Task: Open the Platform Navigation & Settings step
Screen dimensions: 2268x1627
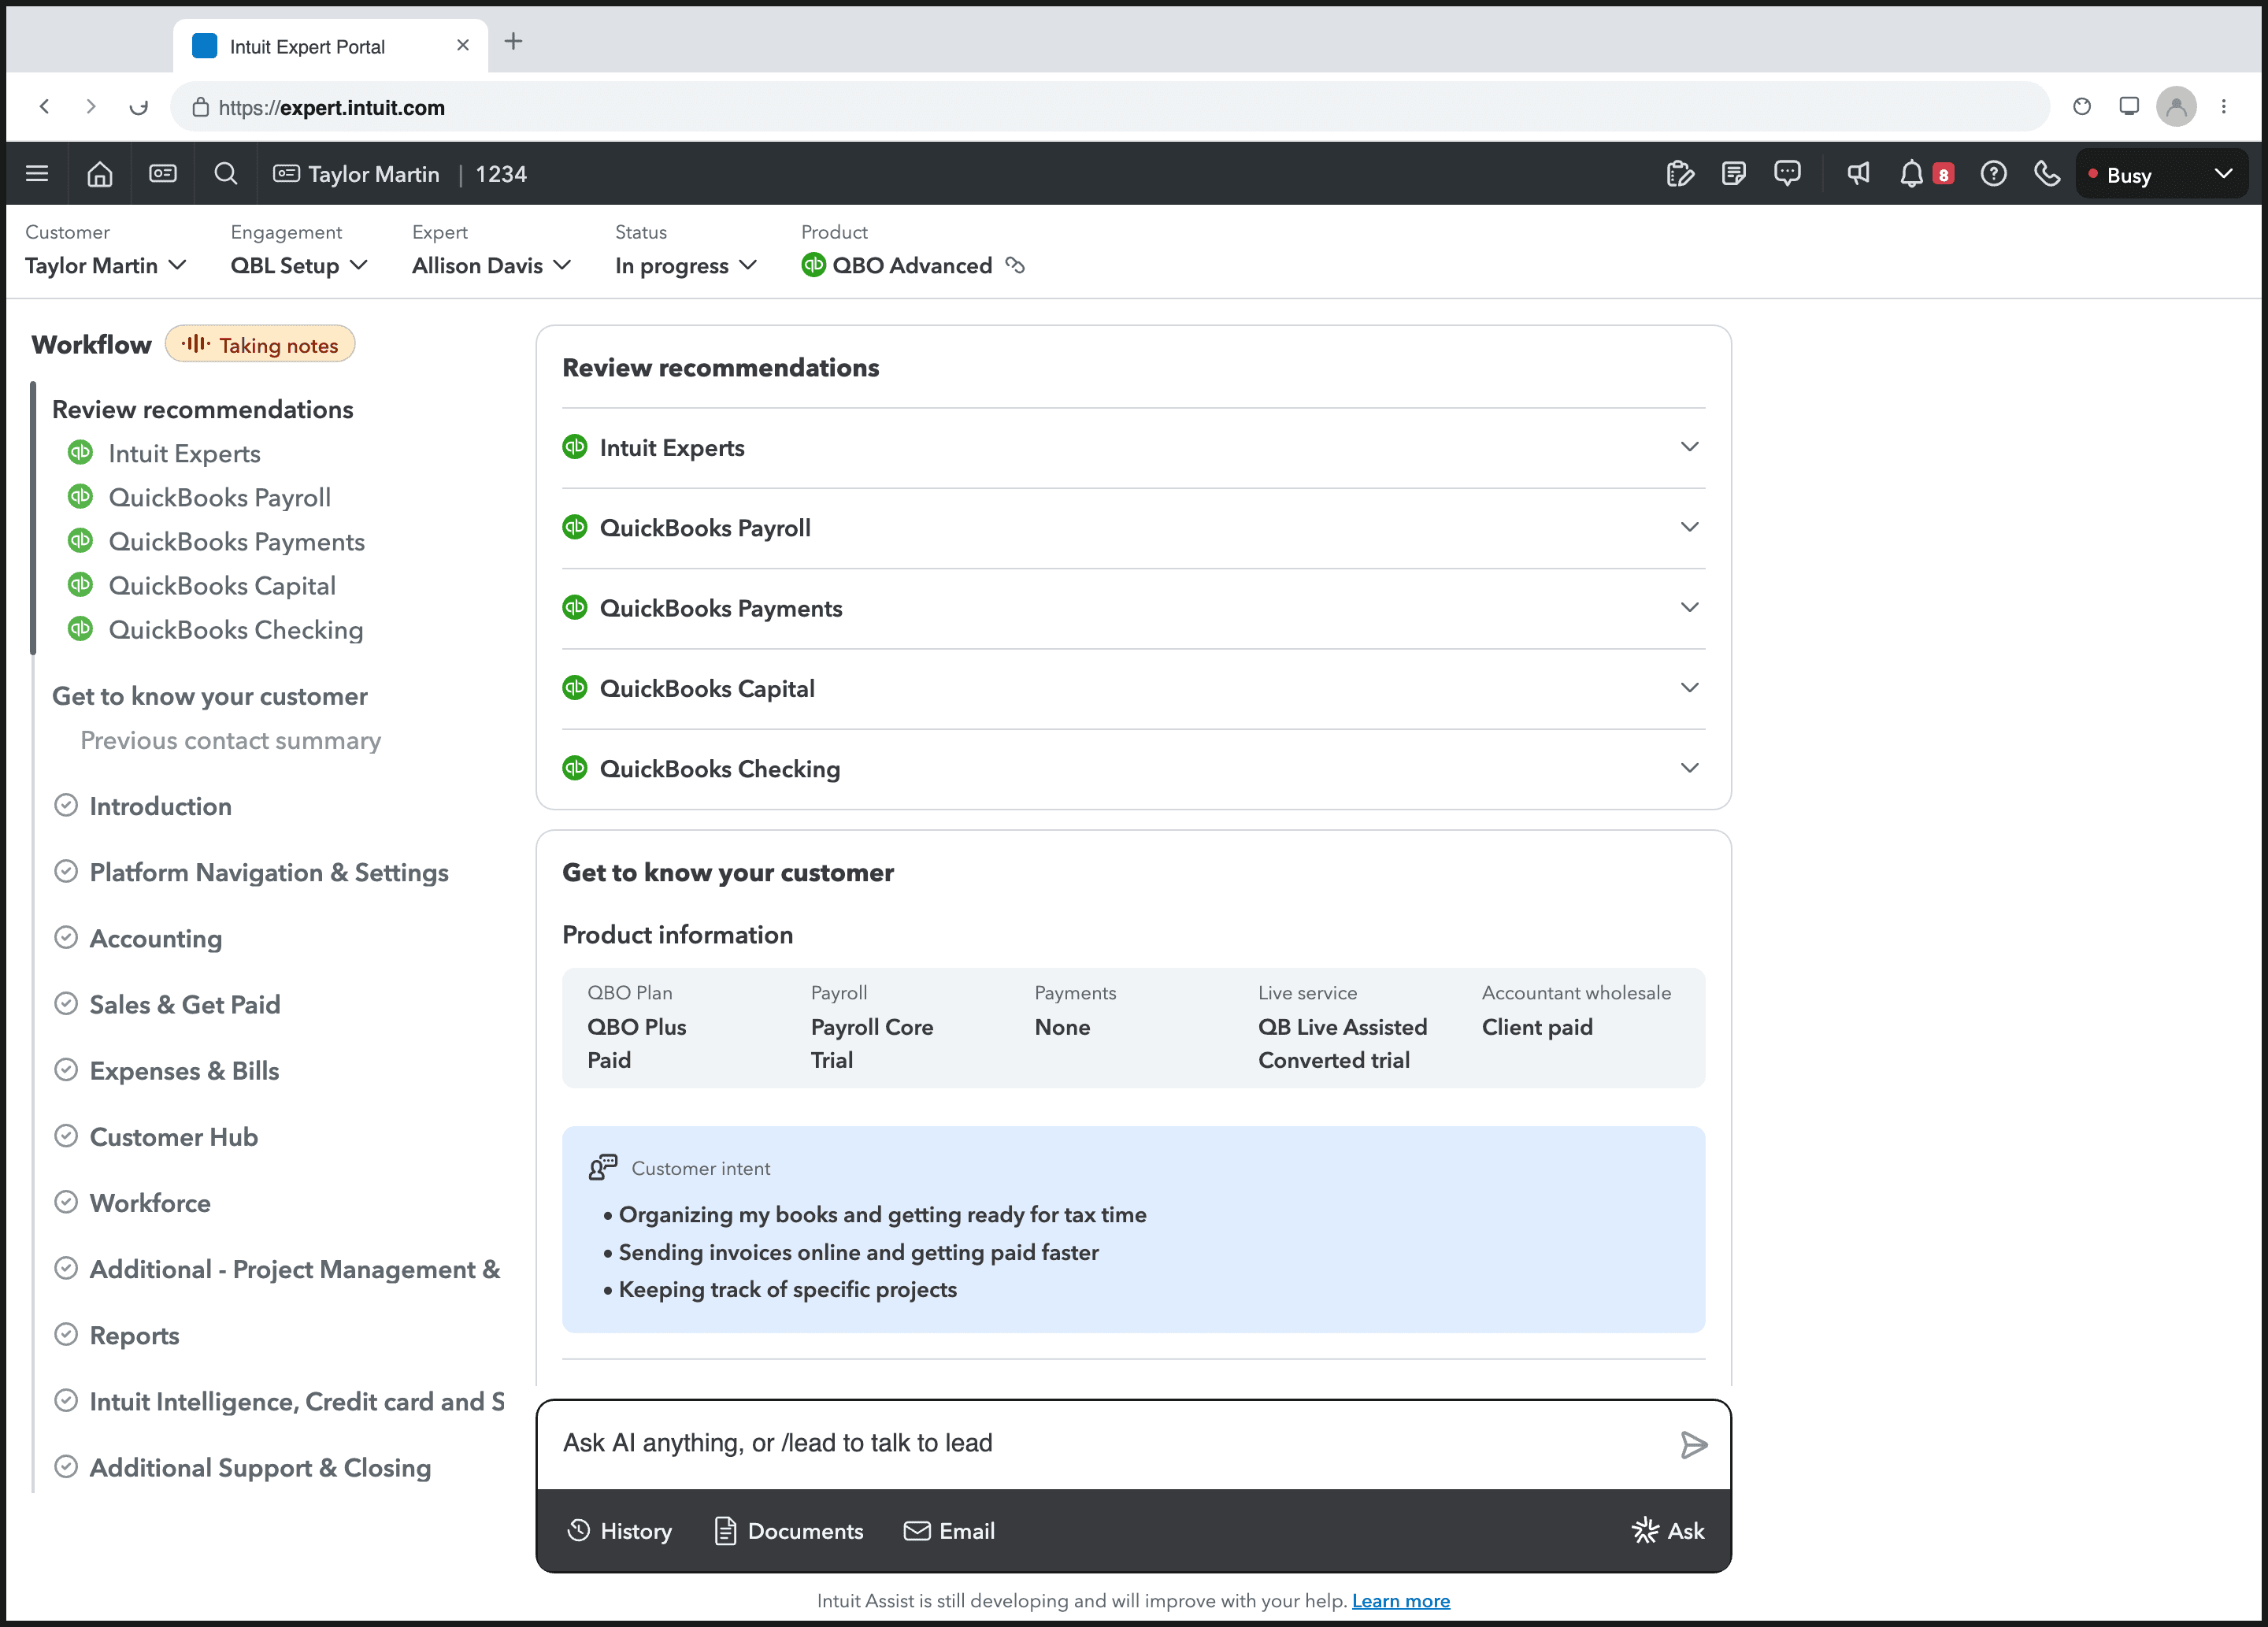Action: click(x=251, y=872)
